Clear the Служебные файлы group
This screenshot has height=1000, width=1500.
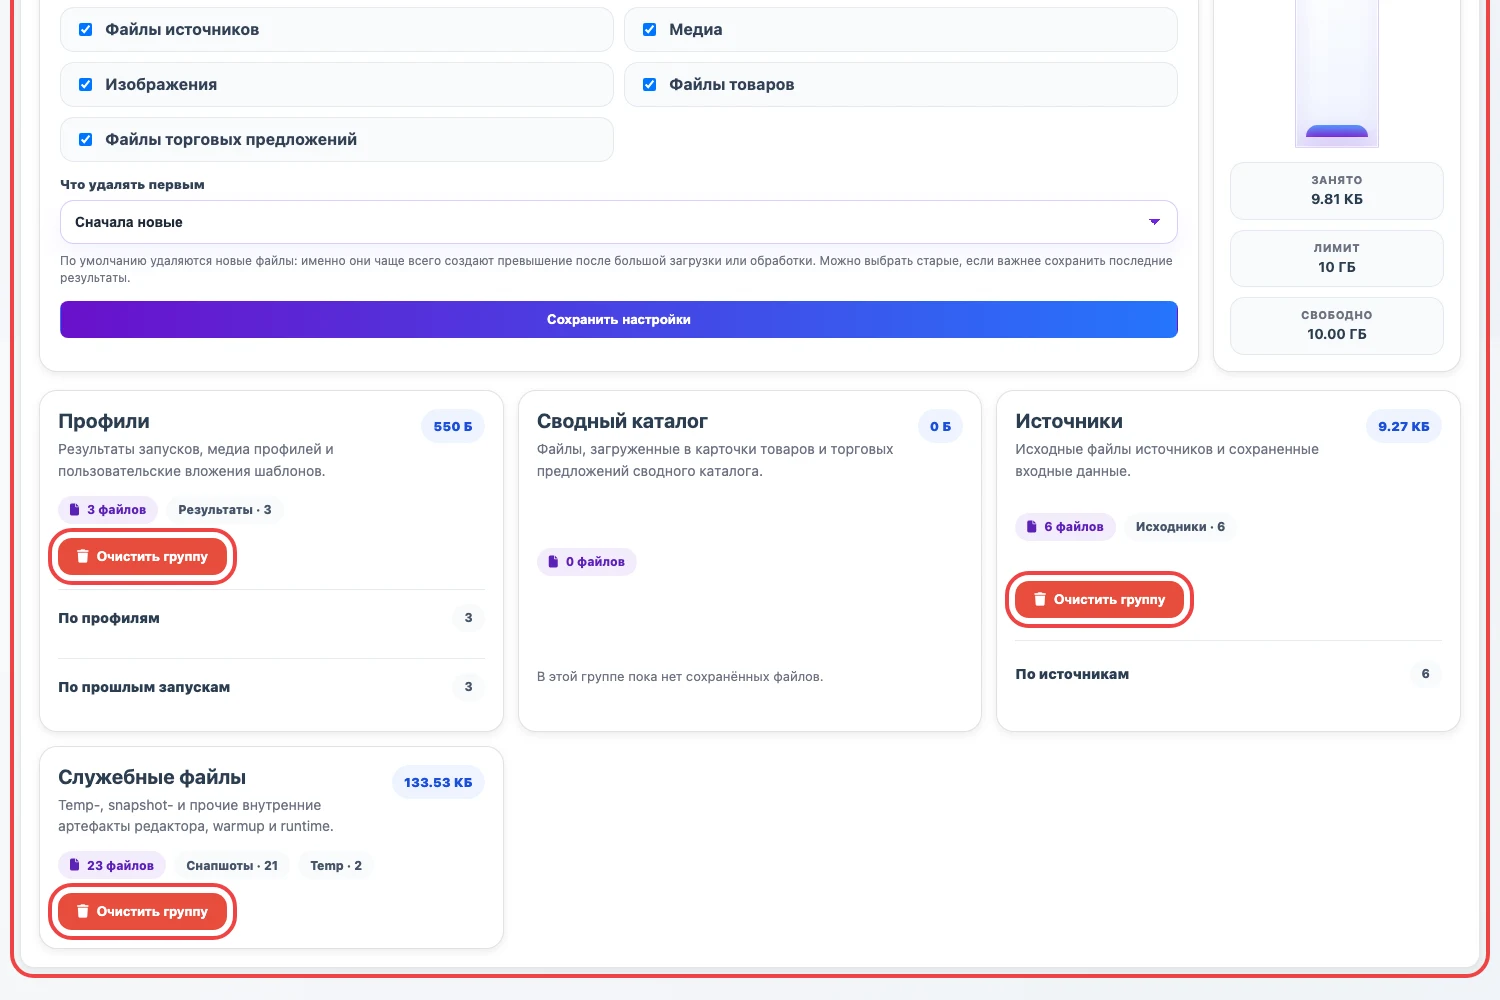click(142, 912)
